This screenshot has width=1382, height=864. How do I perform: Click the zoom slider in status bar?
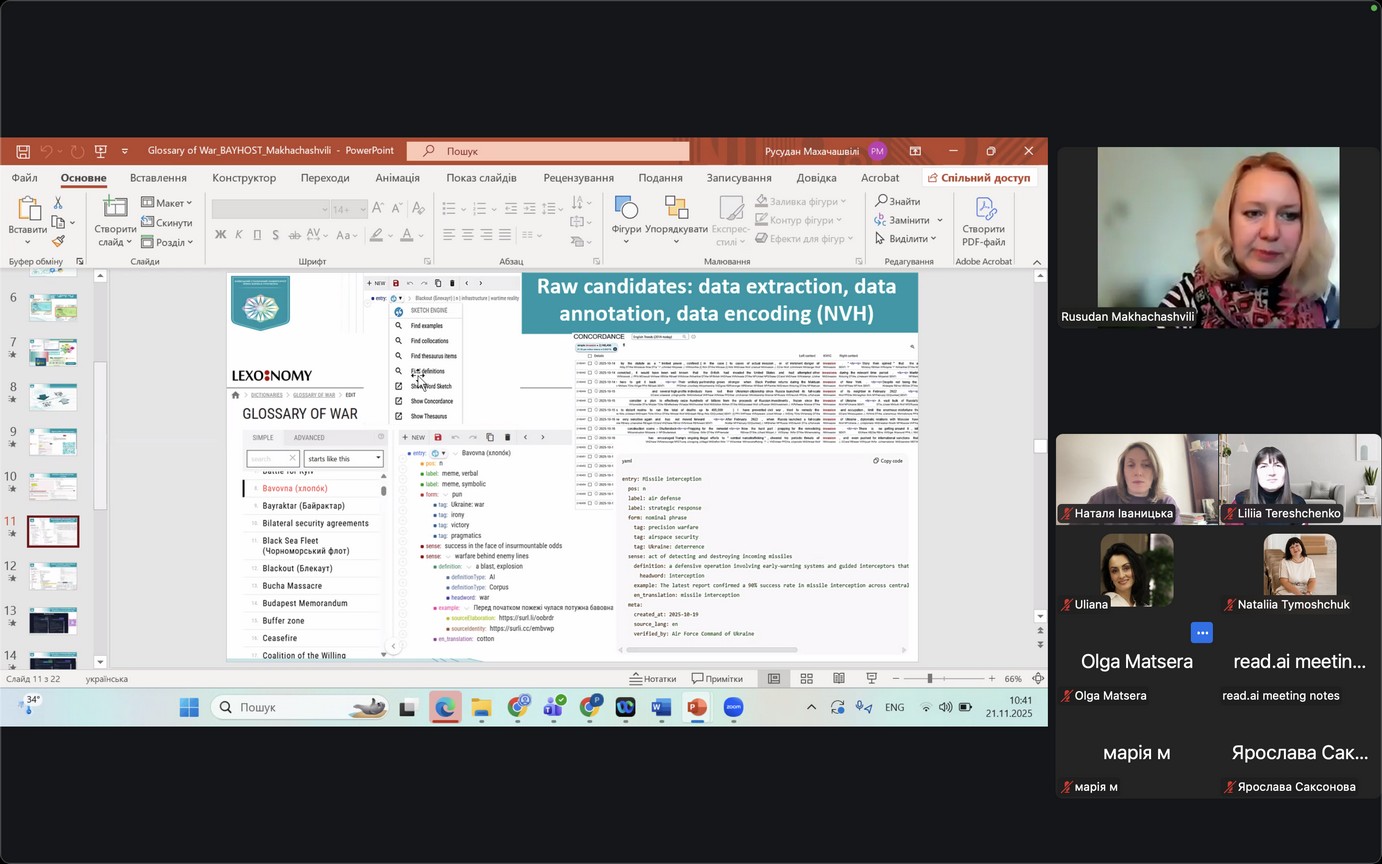pos(930,679)
